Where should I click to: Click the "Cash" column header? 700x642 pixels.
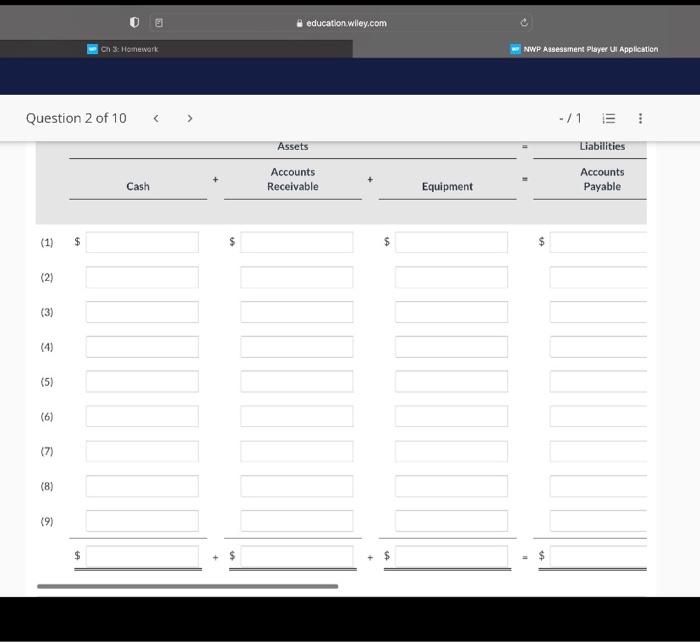click(138, 186)
